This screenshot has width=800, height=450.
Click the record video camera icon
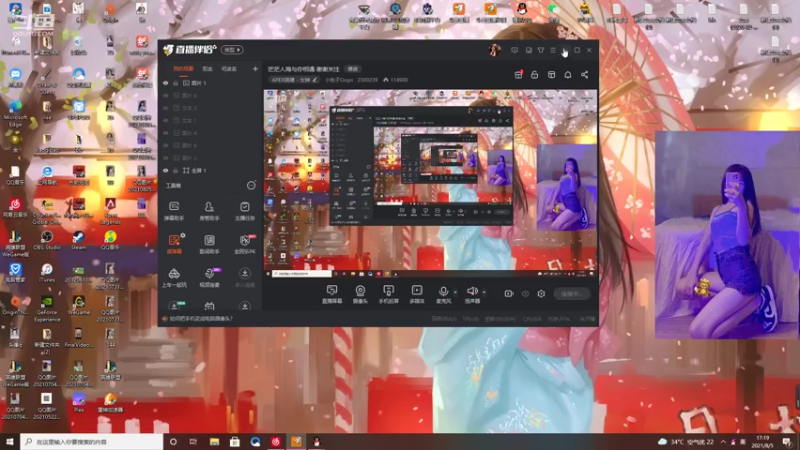[x=509, y=294]
